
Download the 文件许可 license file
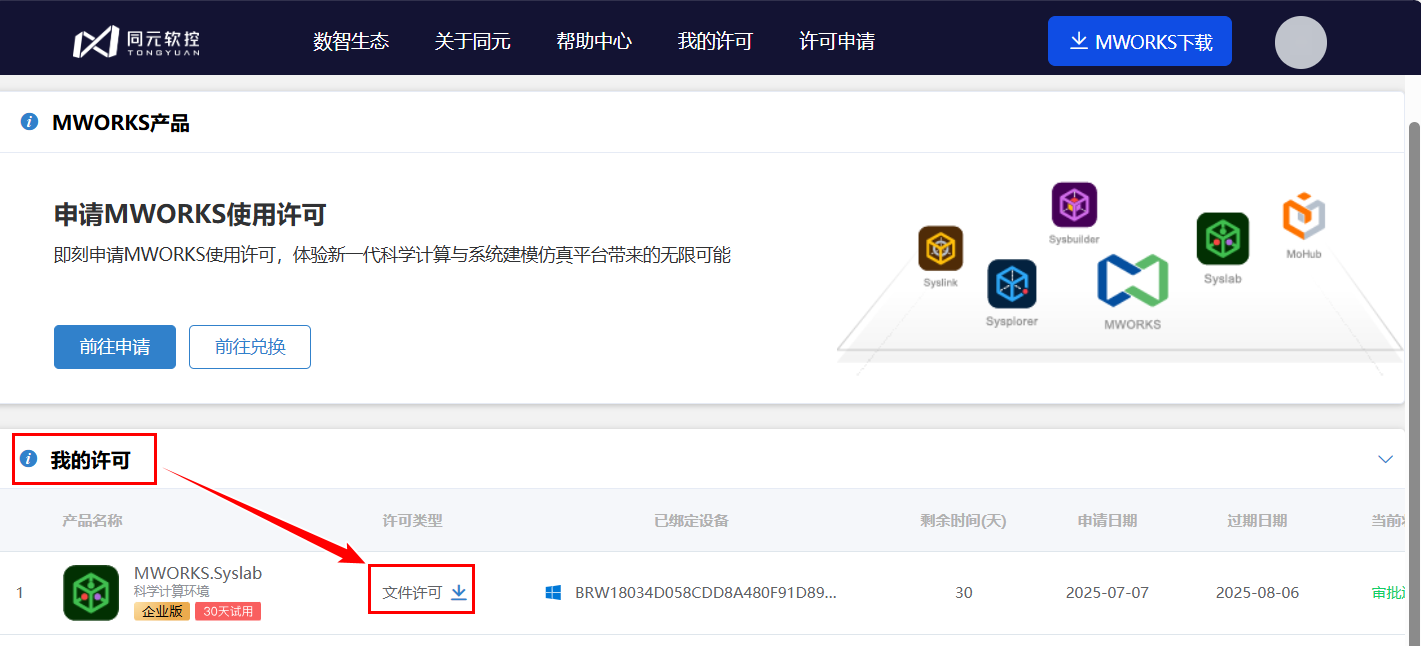tap(459, 592)
